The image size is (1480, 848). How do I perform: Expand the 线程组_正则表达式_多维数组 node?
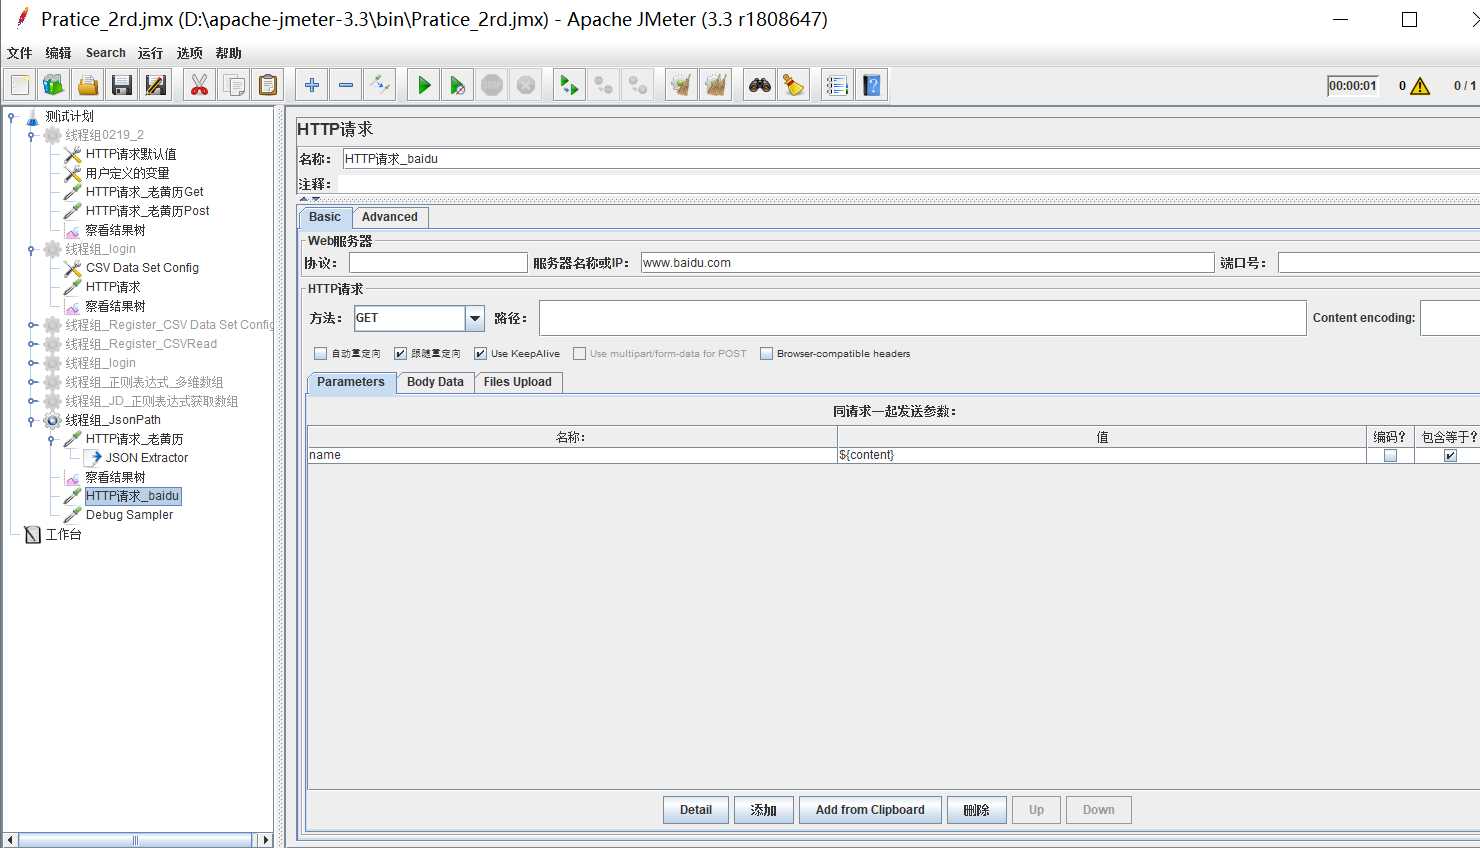[32, 382]
